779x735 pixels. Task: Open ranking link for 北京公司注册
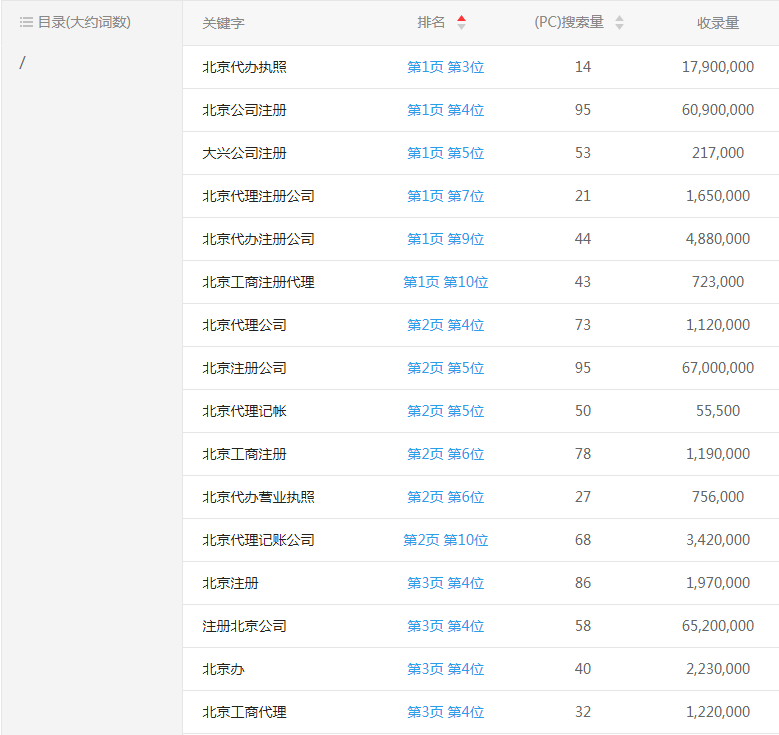pos(445,110)
